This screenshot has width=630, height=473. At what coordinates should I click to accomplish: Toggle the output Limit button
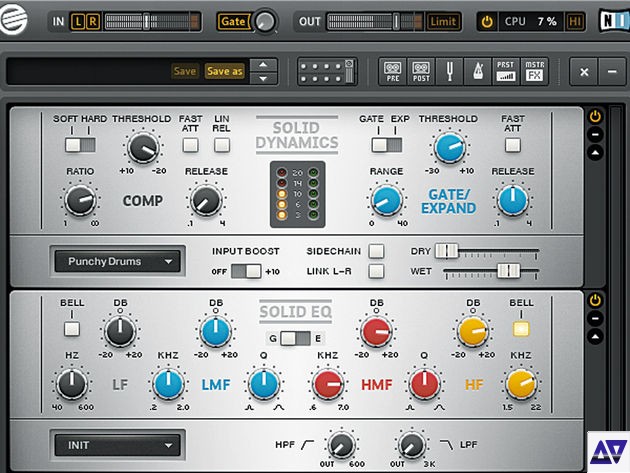click(x=443, y=21)
